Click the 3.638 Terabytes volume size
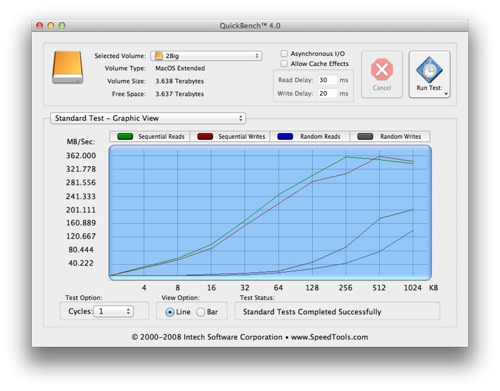The height and width of the screenshot is (391, 500). tap(180, 81)
